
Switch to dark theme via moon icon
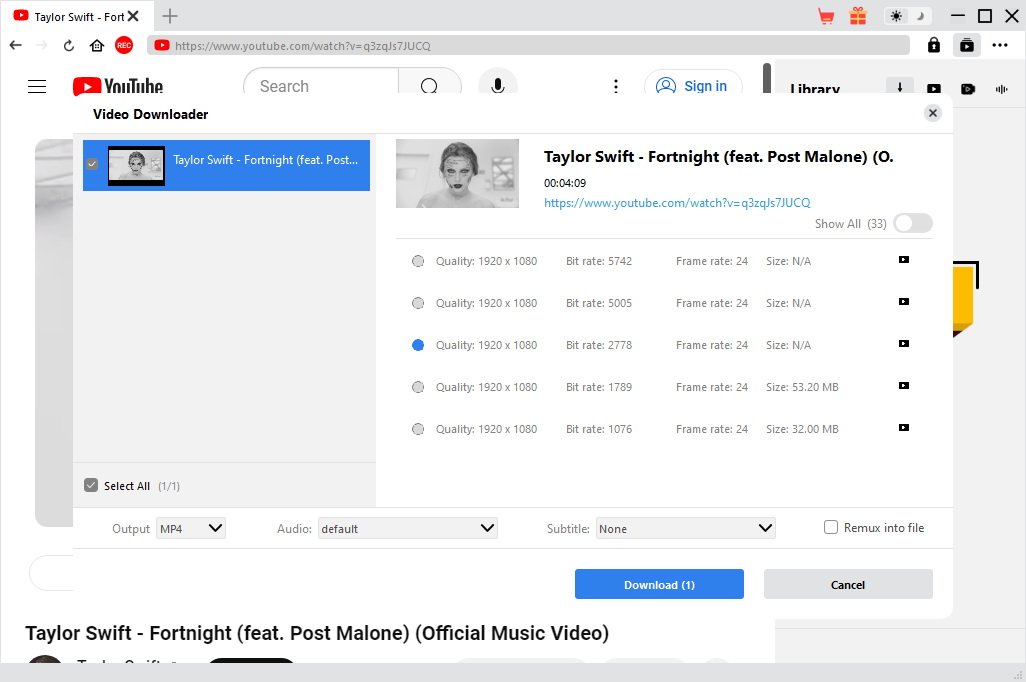click(x=921, y=16)
